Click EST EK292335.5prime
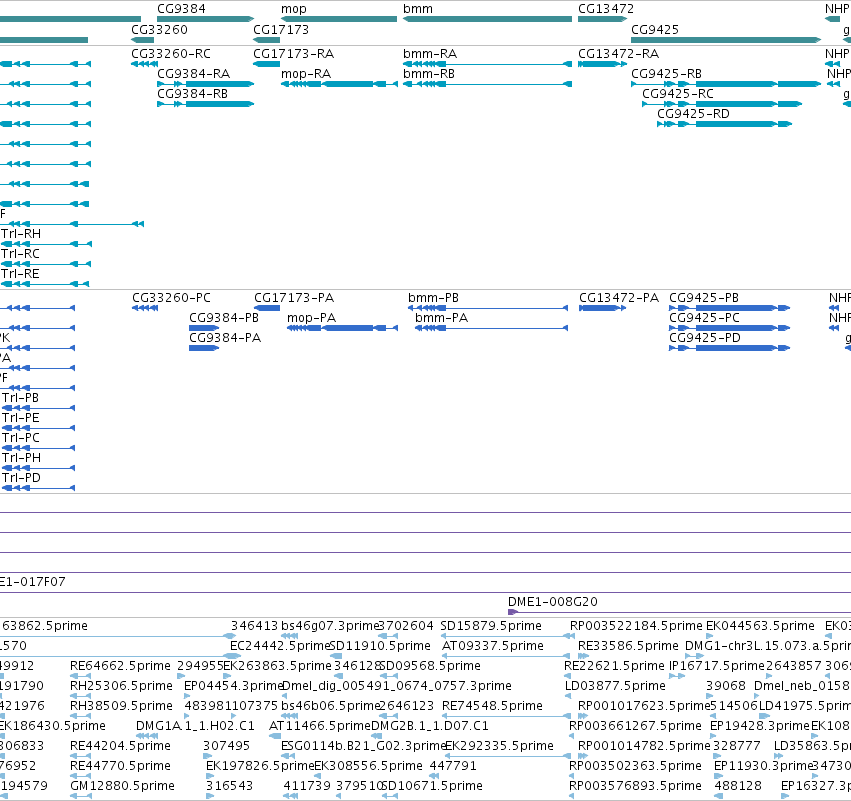The image size is (851, 801). (499, 746)
